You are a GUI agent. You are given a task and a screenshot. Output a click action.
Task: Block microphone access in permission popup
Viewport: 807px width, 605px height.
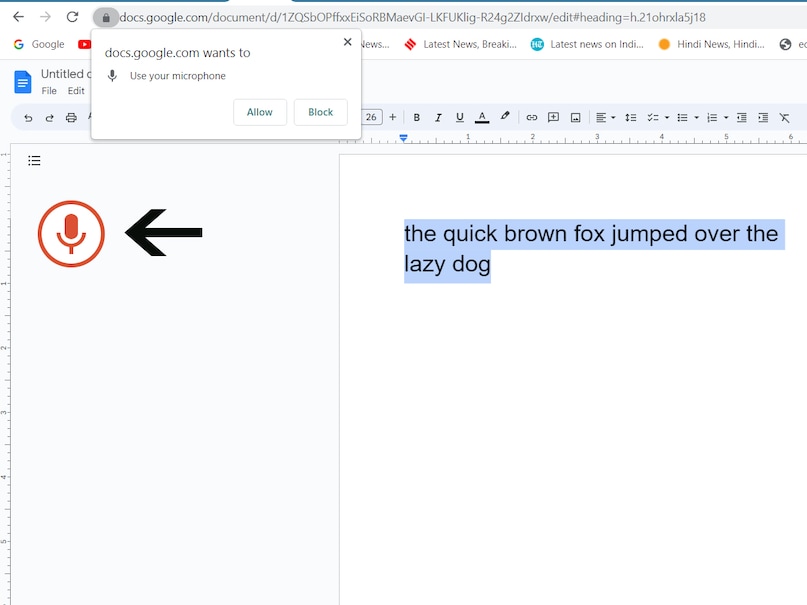point(320,112)
